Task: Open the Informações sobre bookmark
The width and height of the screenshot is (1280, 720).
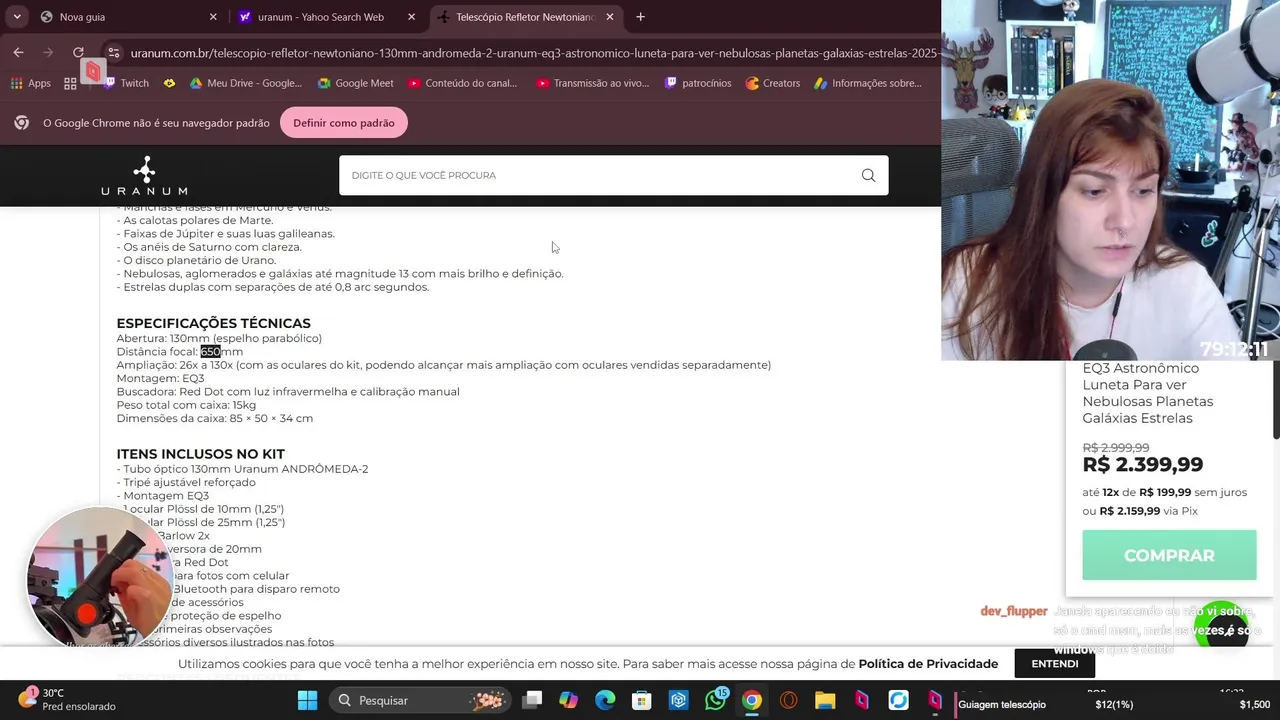Action: click(x=868, y=83)
